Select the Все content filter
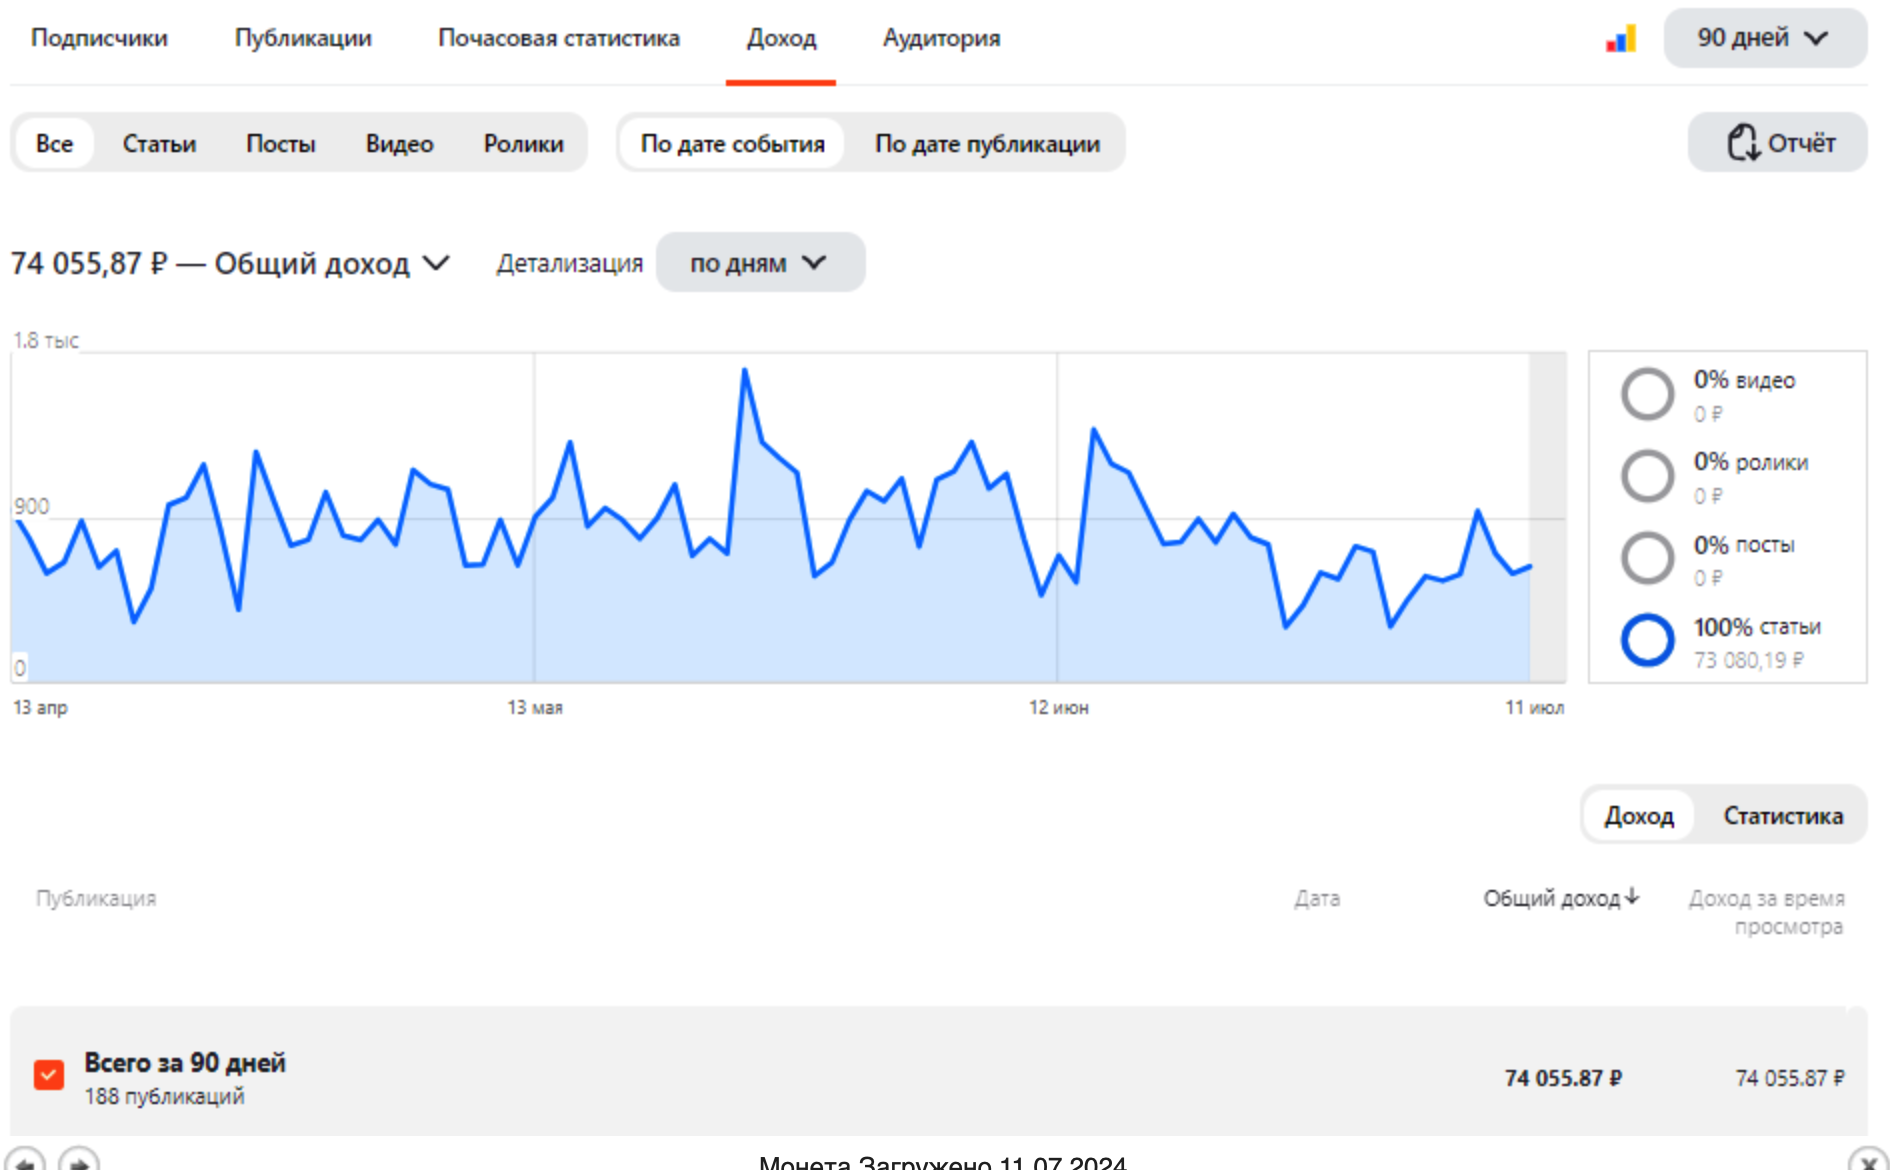 pyautogui.click(x=54, y=143)
